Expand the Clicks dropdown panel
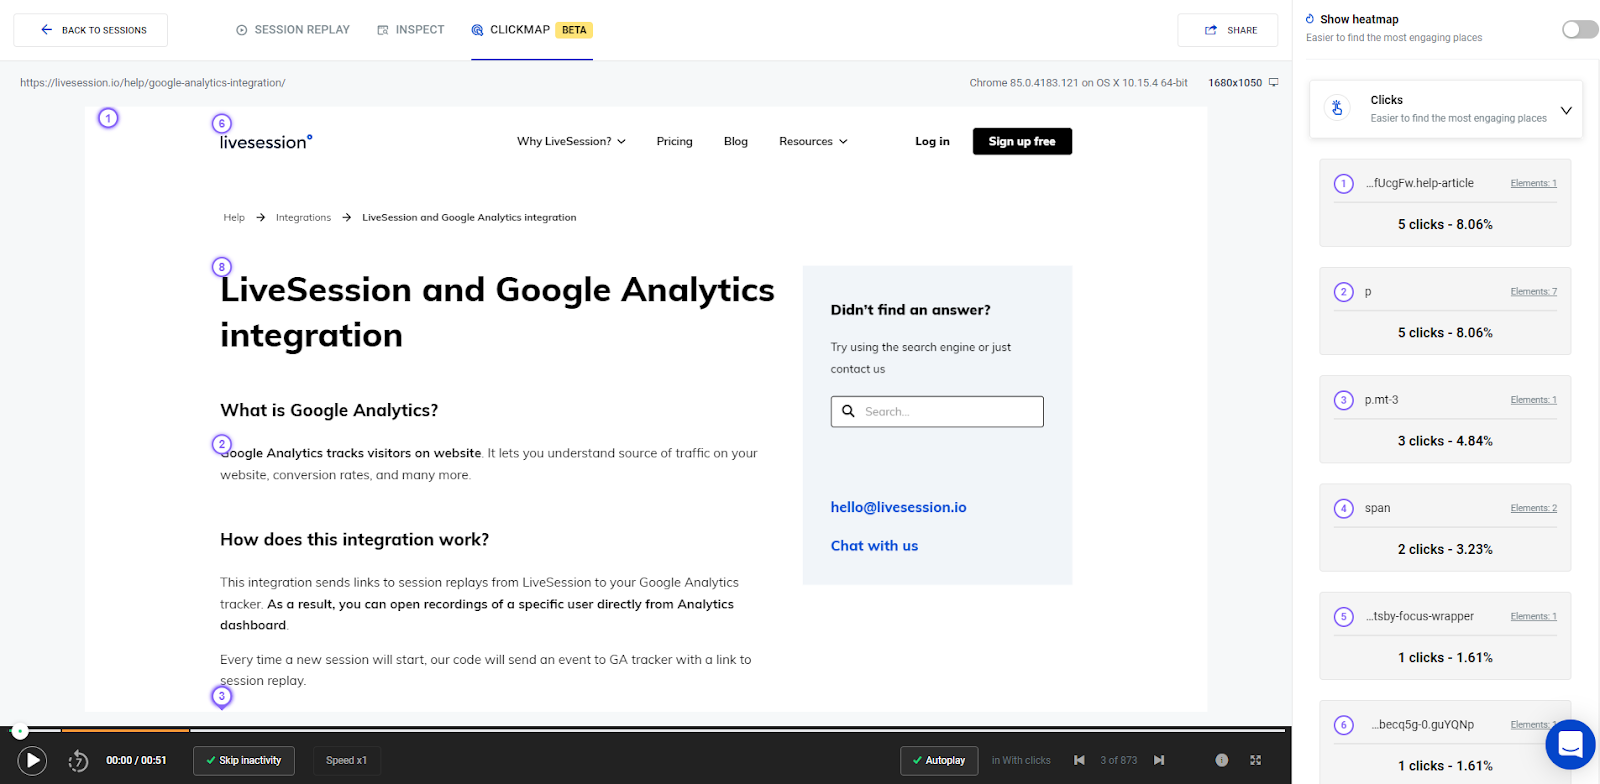Image resolution: width=1600 pixels, height=784 pixels. tap(1566, 110)
